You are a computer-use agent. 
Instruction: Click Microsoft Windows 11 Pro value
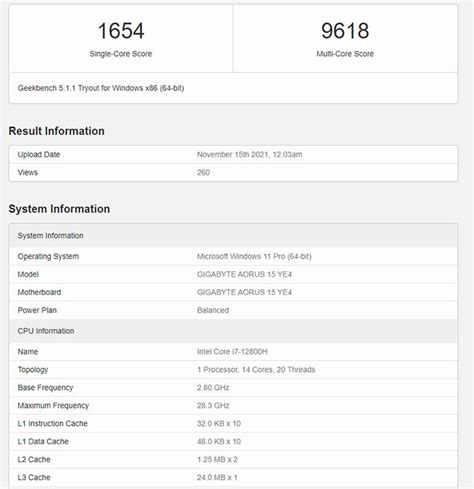coord(254,256)
